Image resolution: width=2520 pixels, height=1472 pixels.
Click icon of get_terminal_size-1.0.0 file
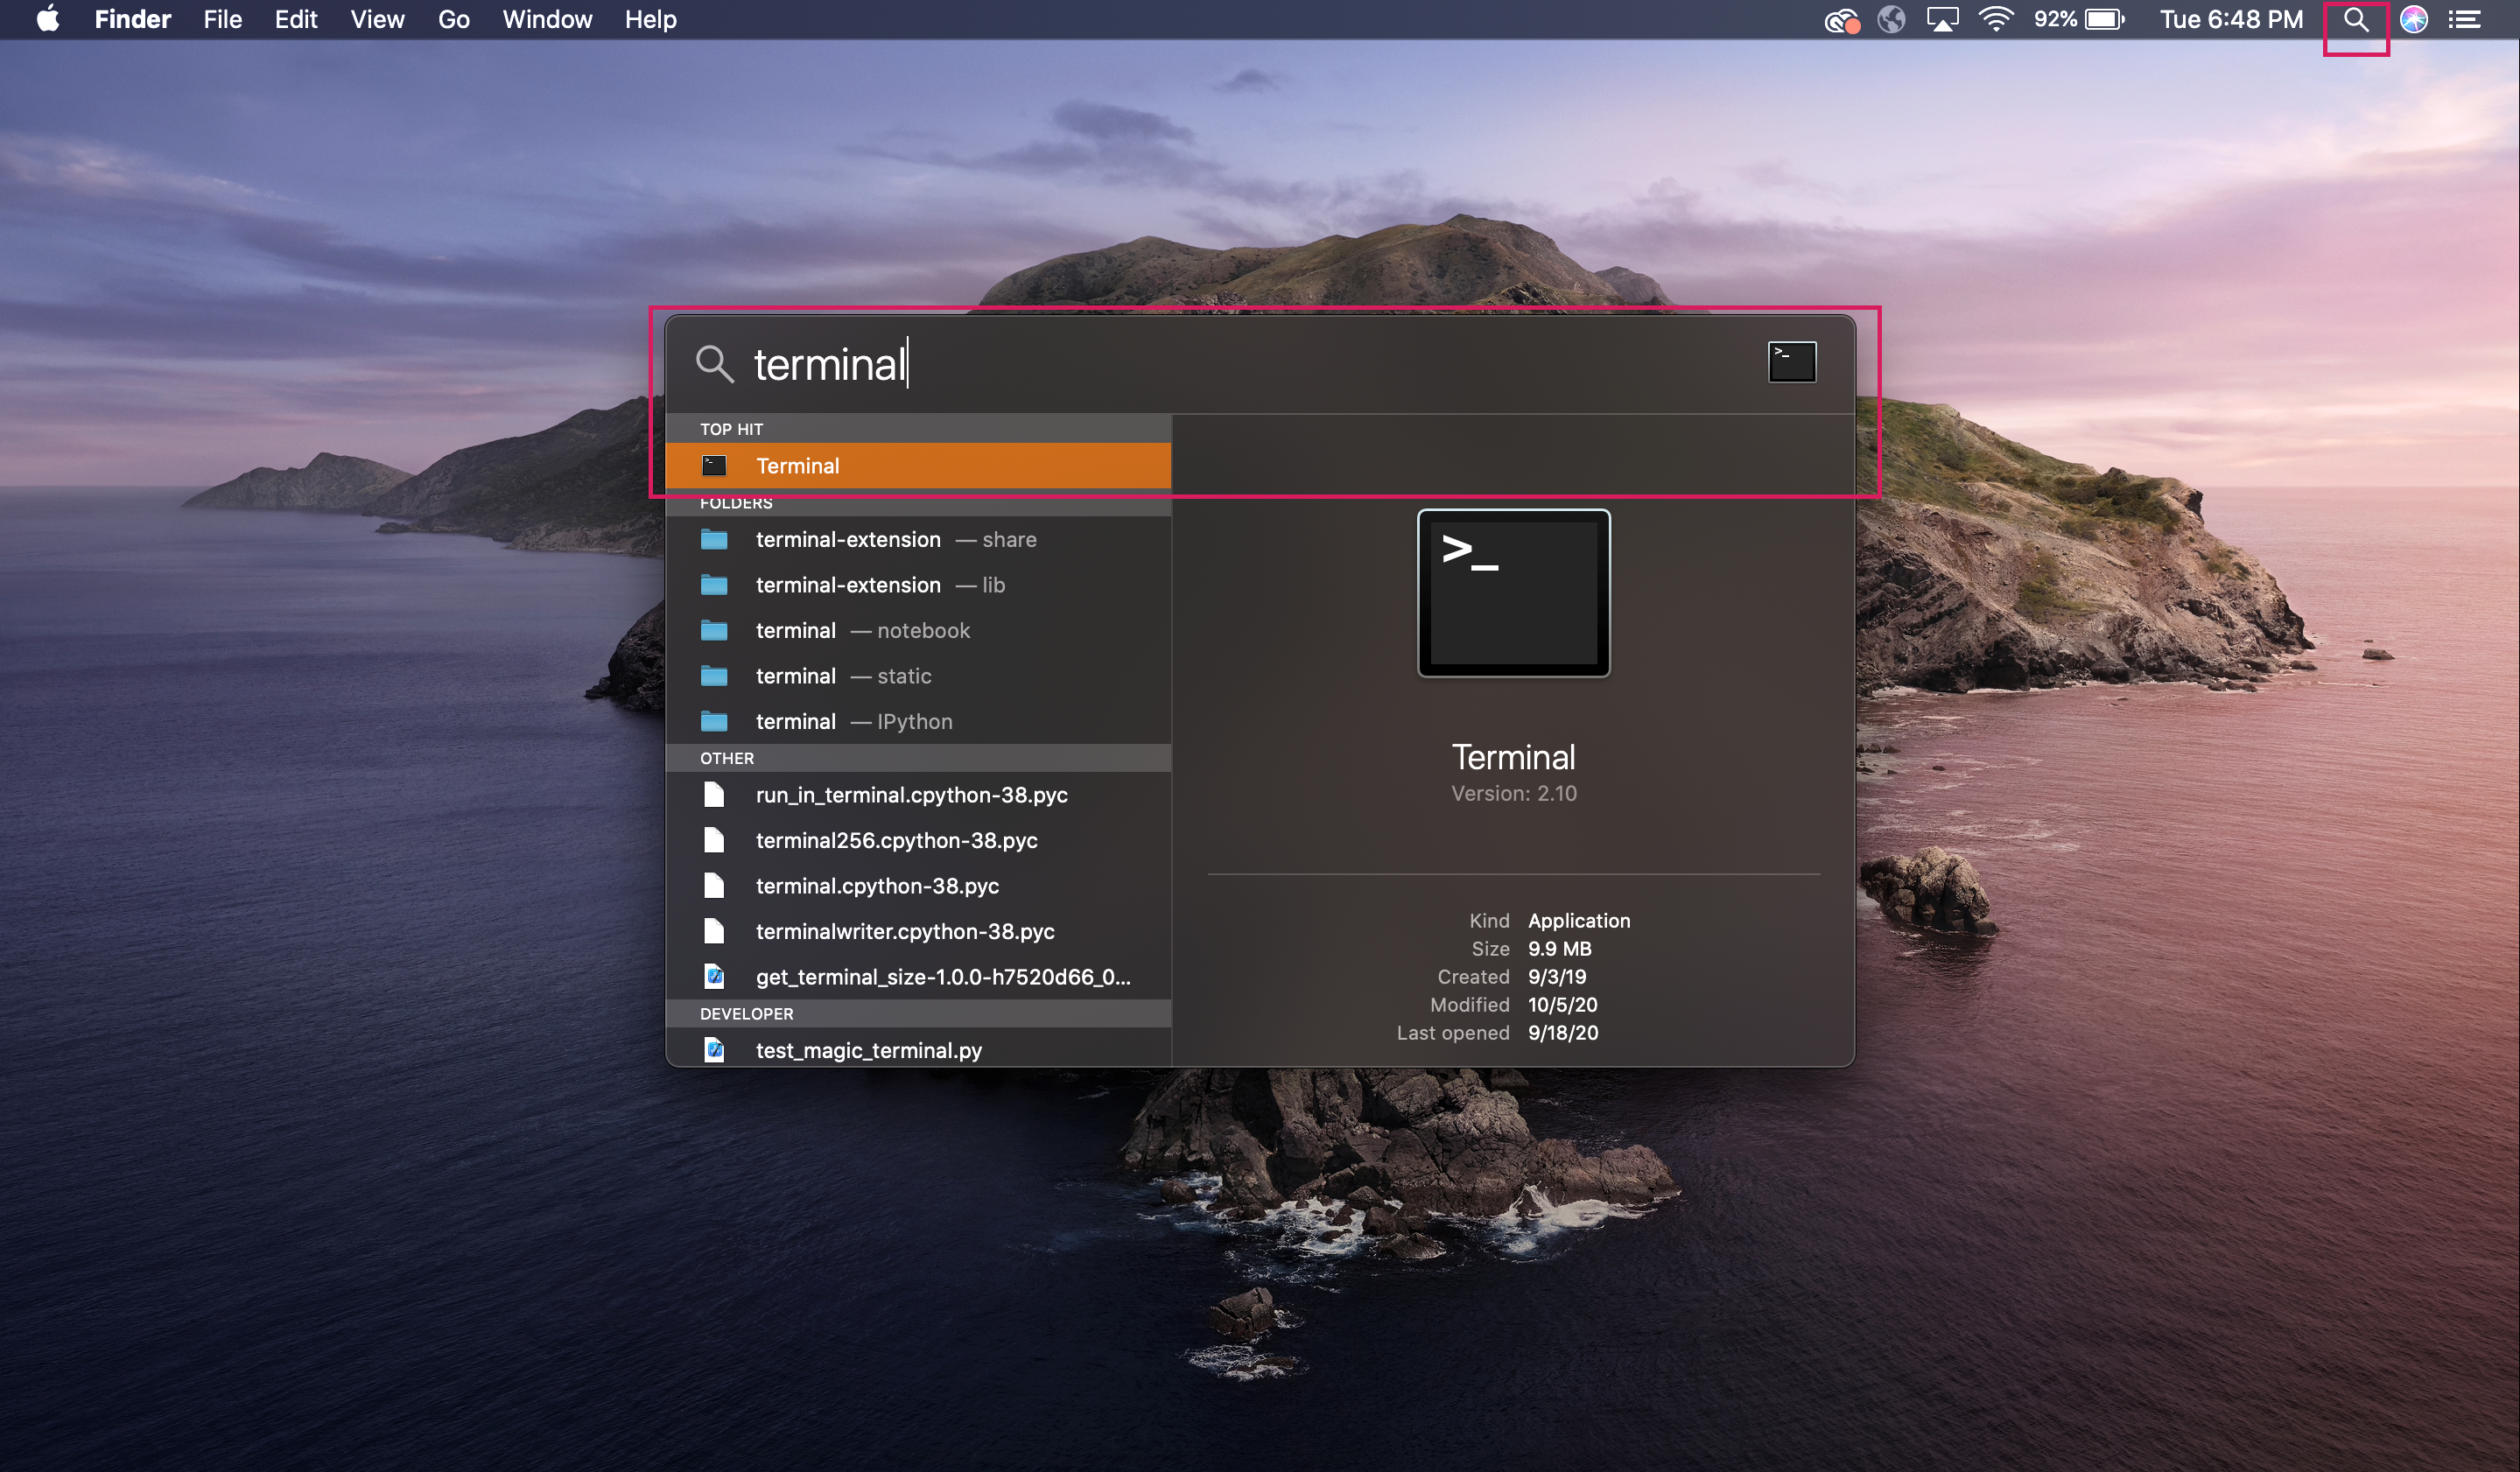714,976
